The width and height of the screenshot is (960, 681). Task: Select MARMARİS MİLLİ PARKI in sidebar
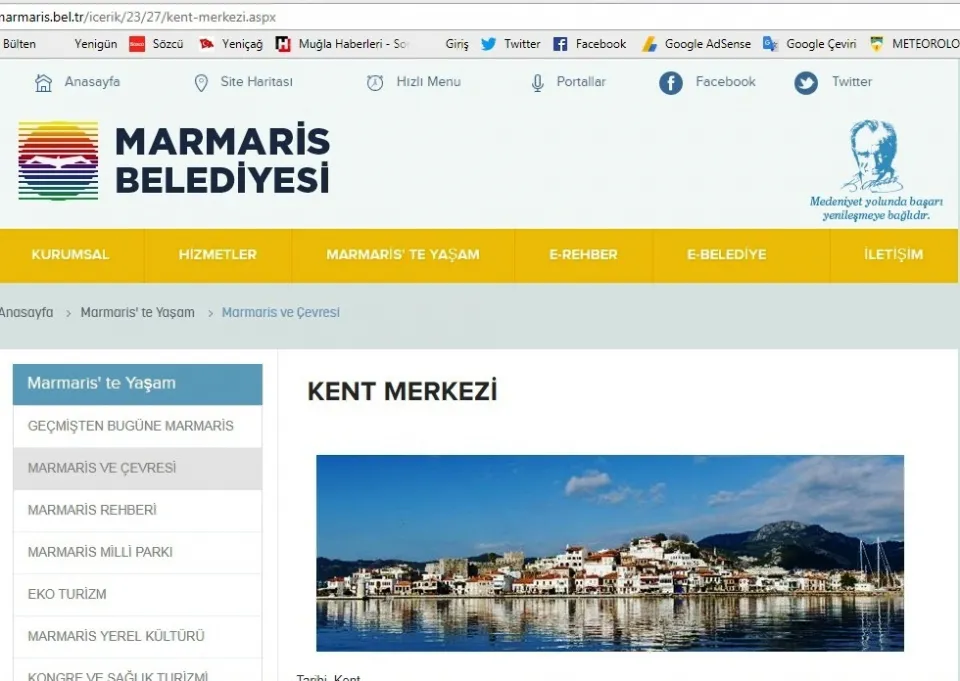tap(100, 552)
